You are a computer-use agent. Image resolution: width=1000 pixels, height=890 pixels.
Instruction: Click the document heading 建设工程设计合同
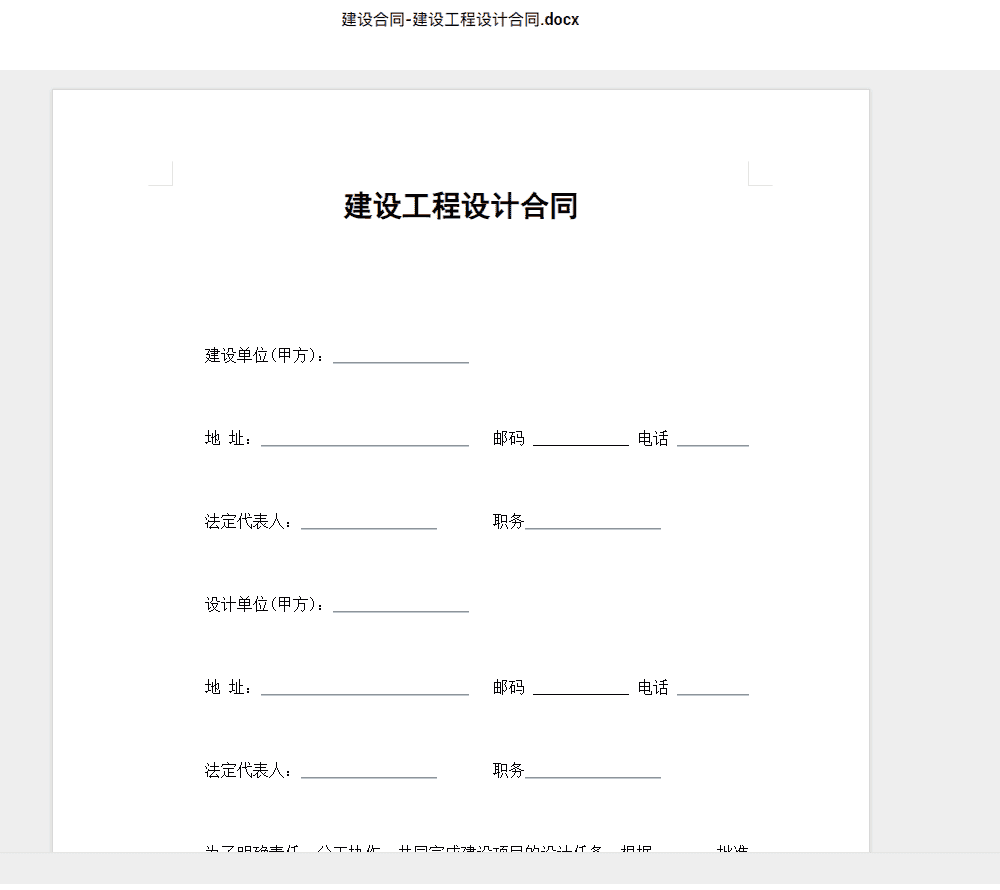[460, 206]
